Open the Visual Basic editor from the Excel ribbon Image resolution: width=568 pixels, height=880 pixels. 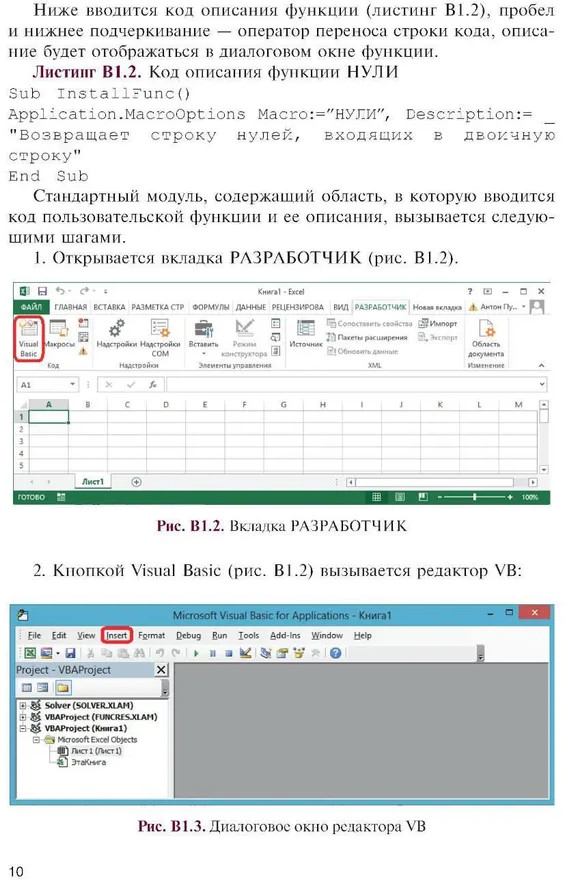coord(29,338)
